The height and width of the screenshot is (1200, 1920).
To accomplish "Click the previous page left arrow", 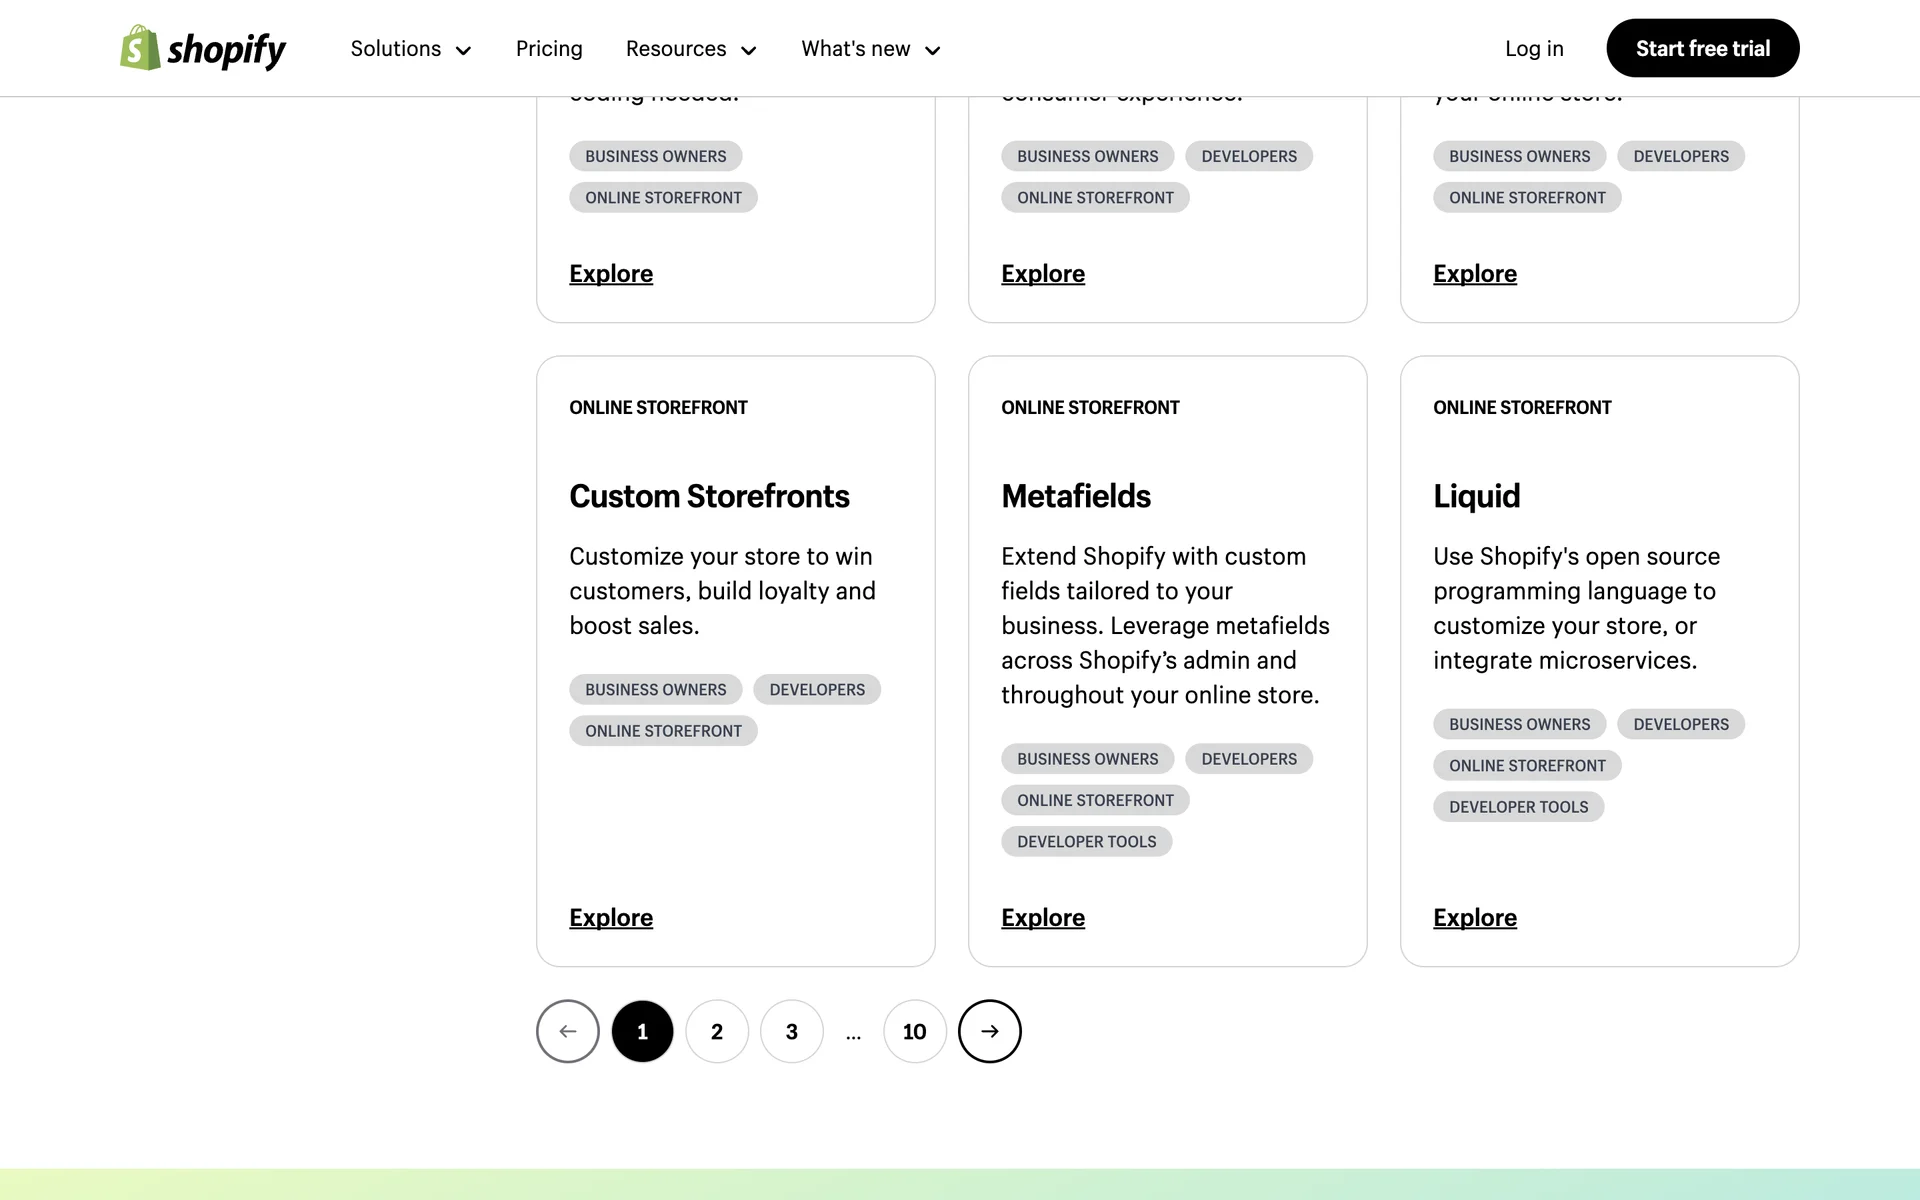I will pos(568,1031).
